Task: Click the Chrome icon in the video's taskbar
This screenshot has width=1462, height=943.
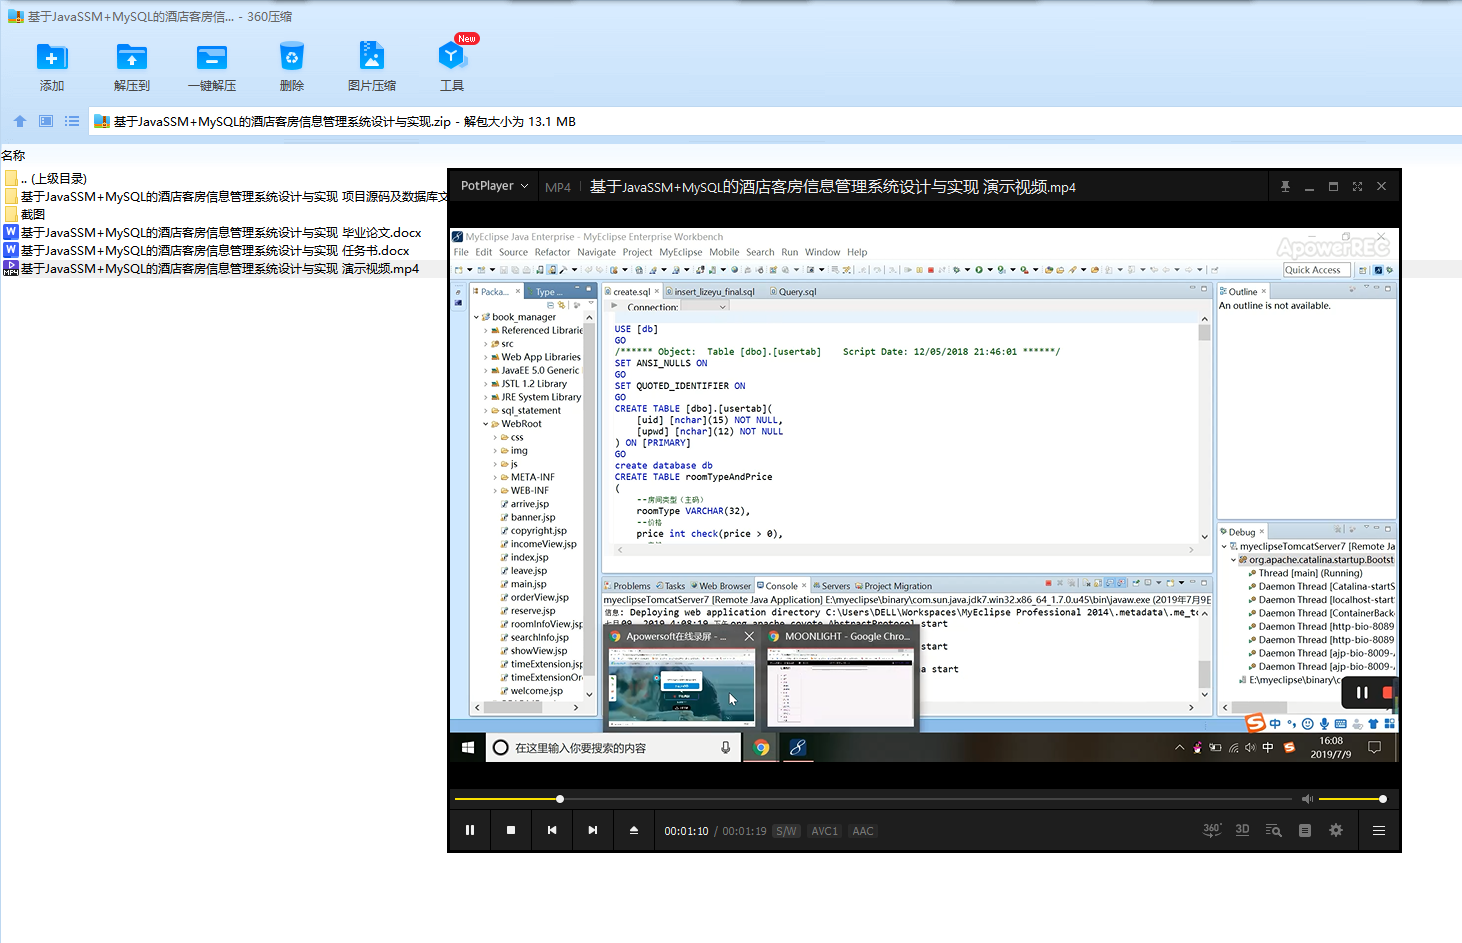Action: 761,747
